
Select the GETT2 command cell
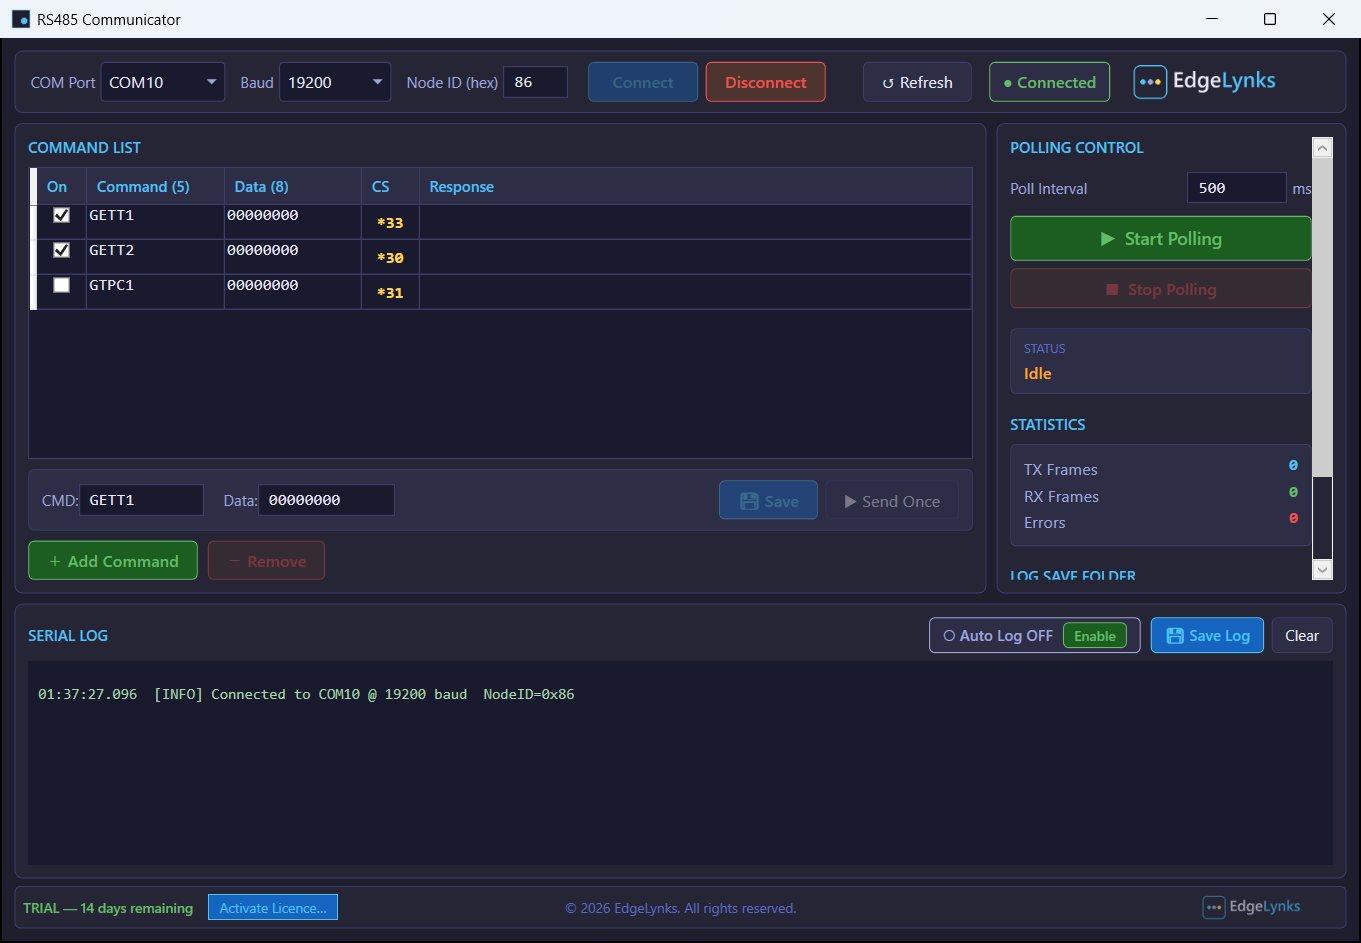pyautogui.click(x=155, y=257)
